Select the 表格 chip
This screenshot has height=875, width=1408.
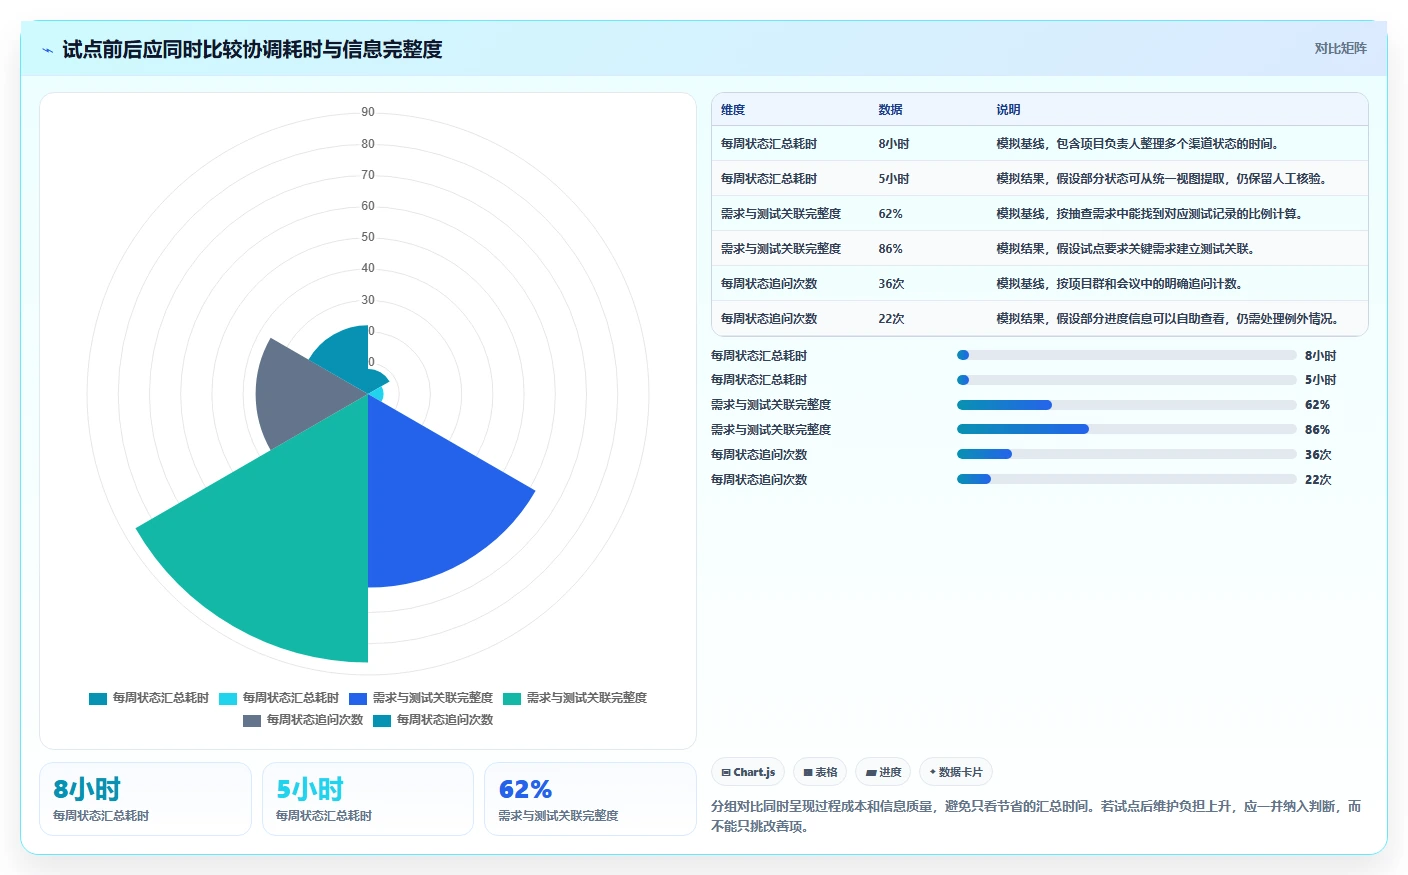pyautogui.click(x=820, y=772)
